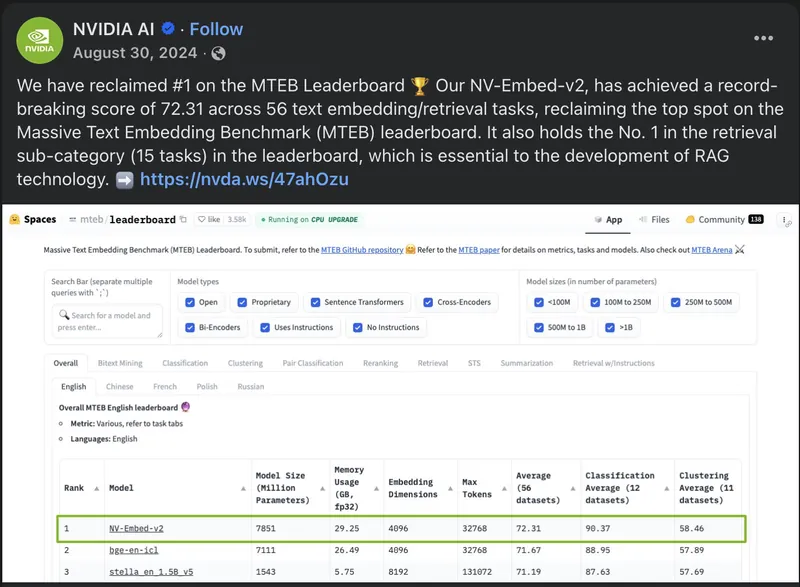This screenshot has width=800, height=587.
Task: Switch to the Clustering tab
Action: tap(245, 363)
